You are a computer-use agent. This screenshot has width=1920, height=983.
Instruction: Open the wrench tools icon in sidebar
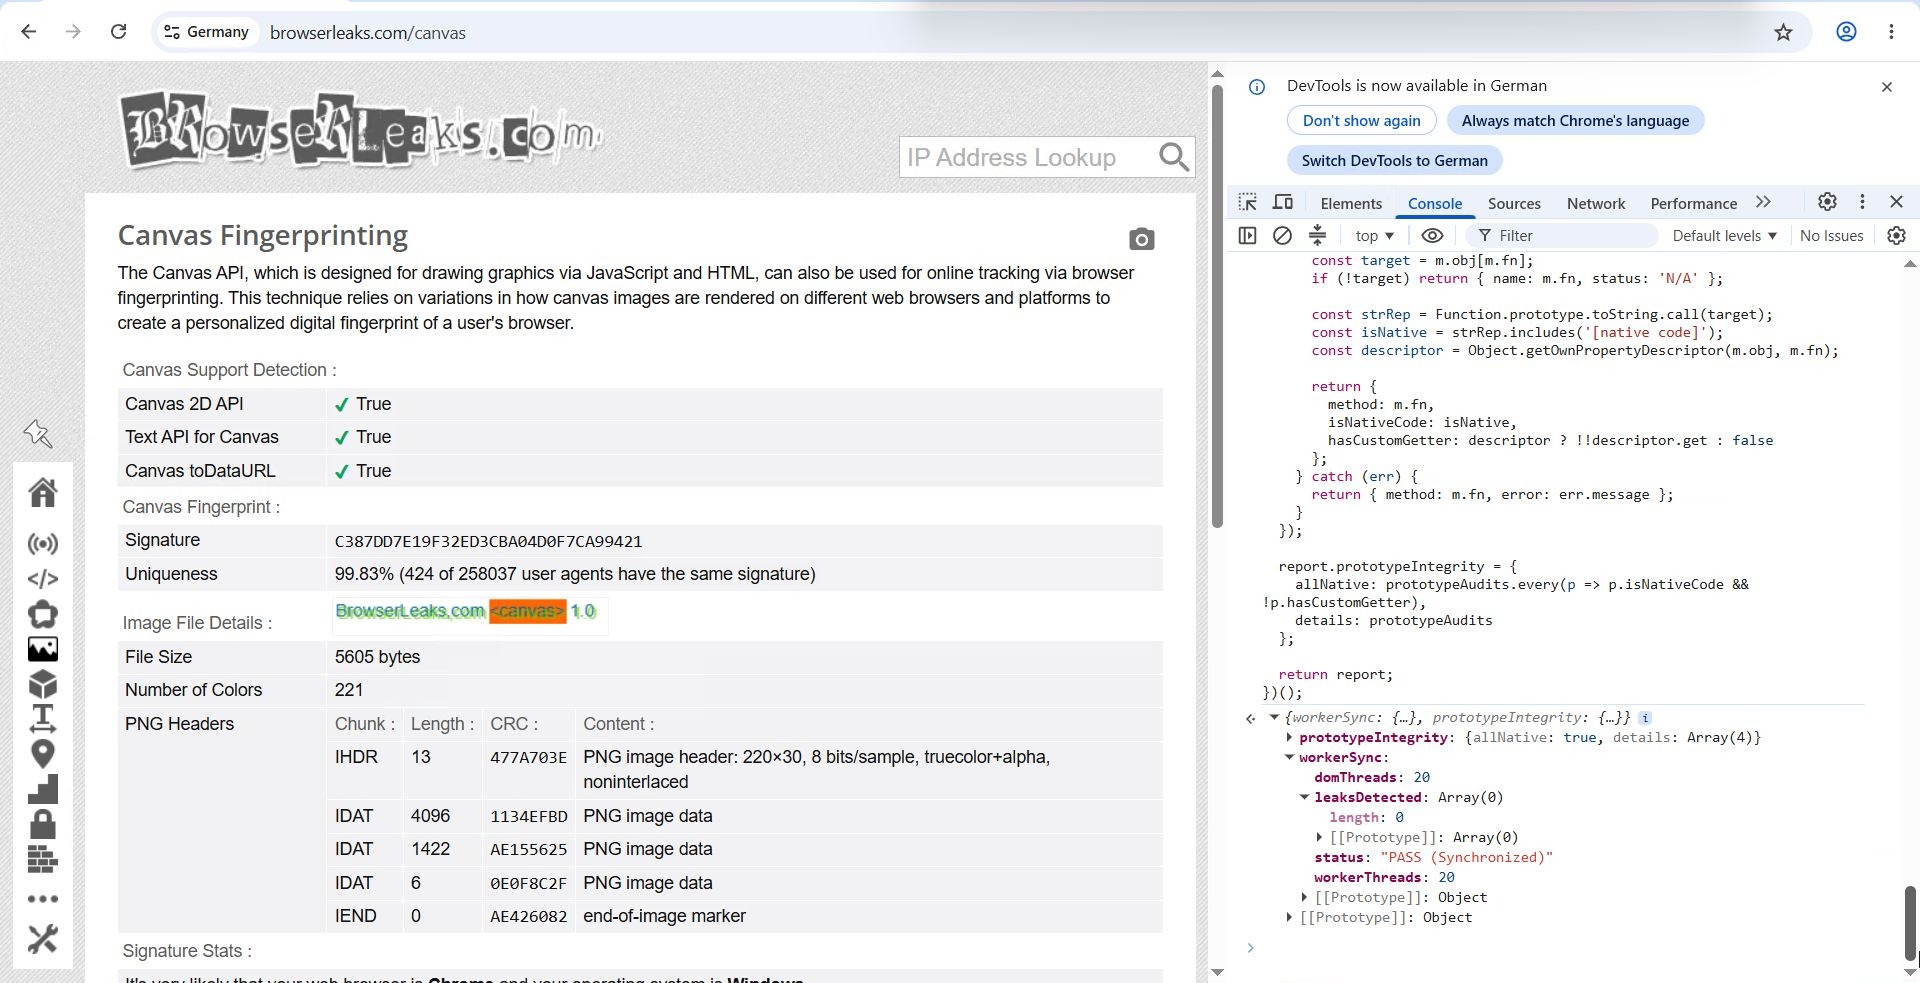(x=42, y=938)
